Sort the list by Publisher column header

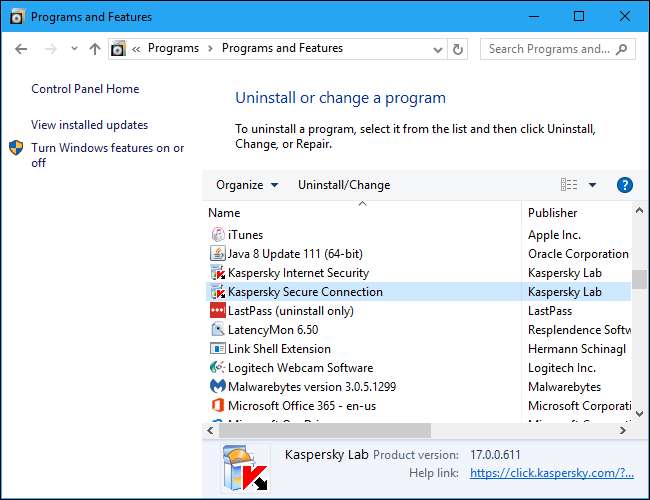tap(553, 213)
